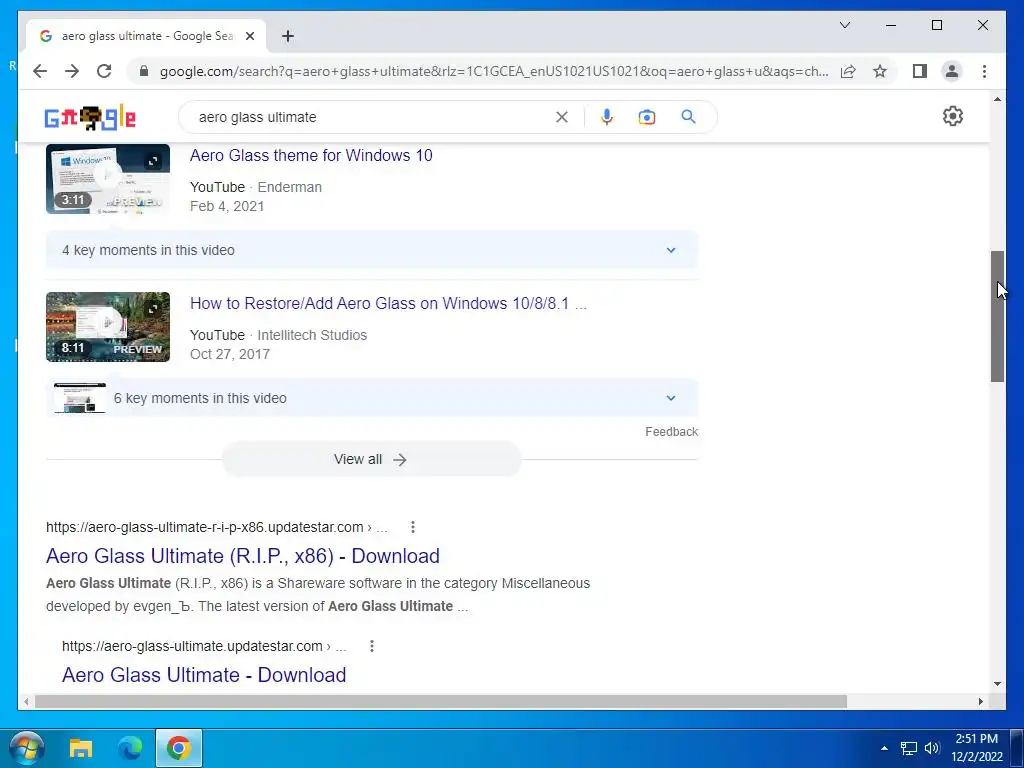Share this page via address bar icon

[848, 71]
